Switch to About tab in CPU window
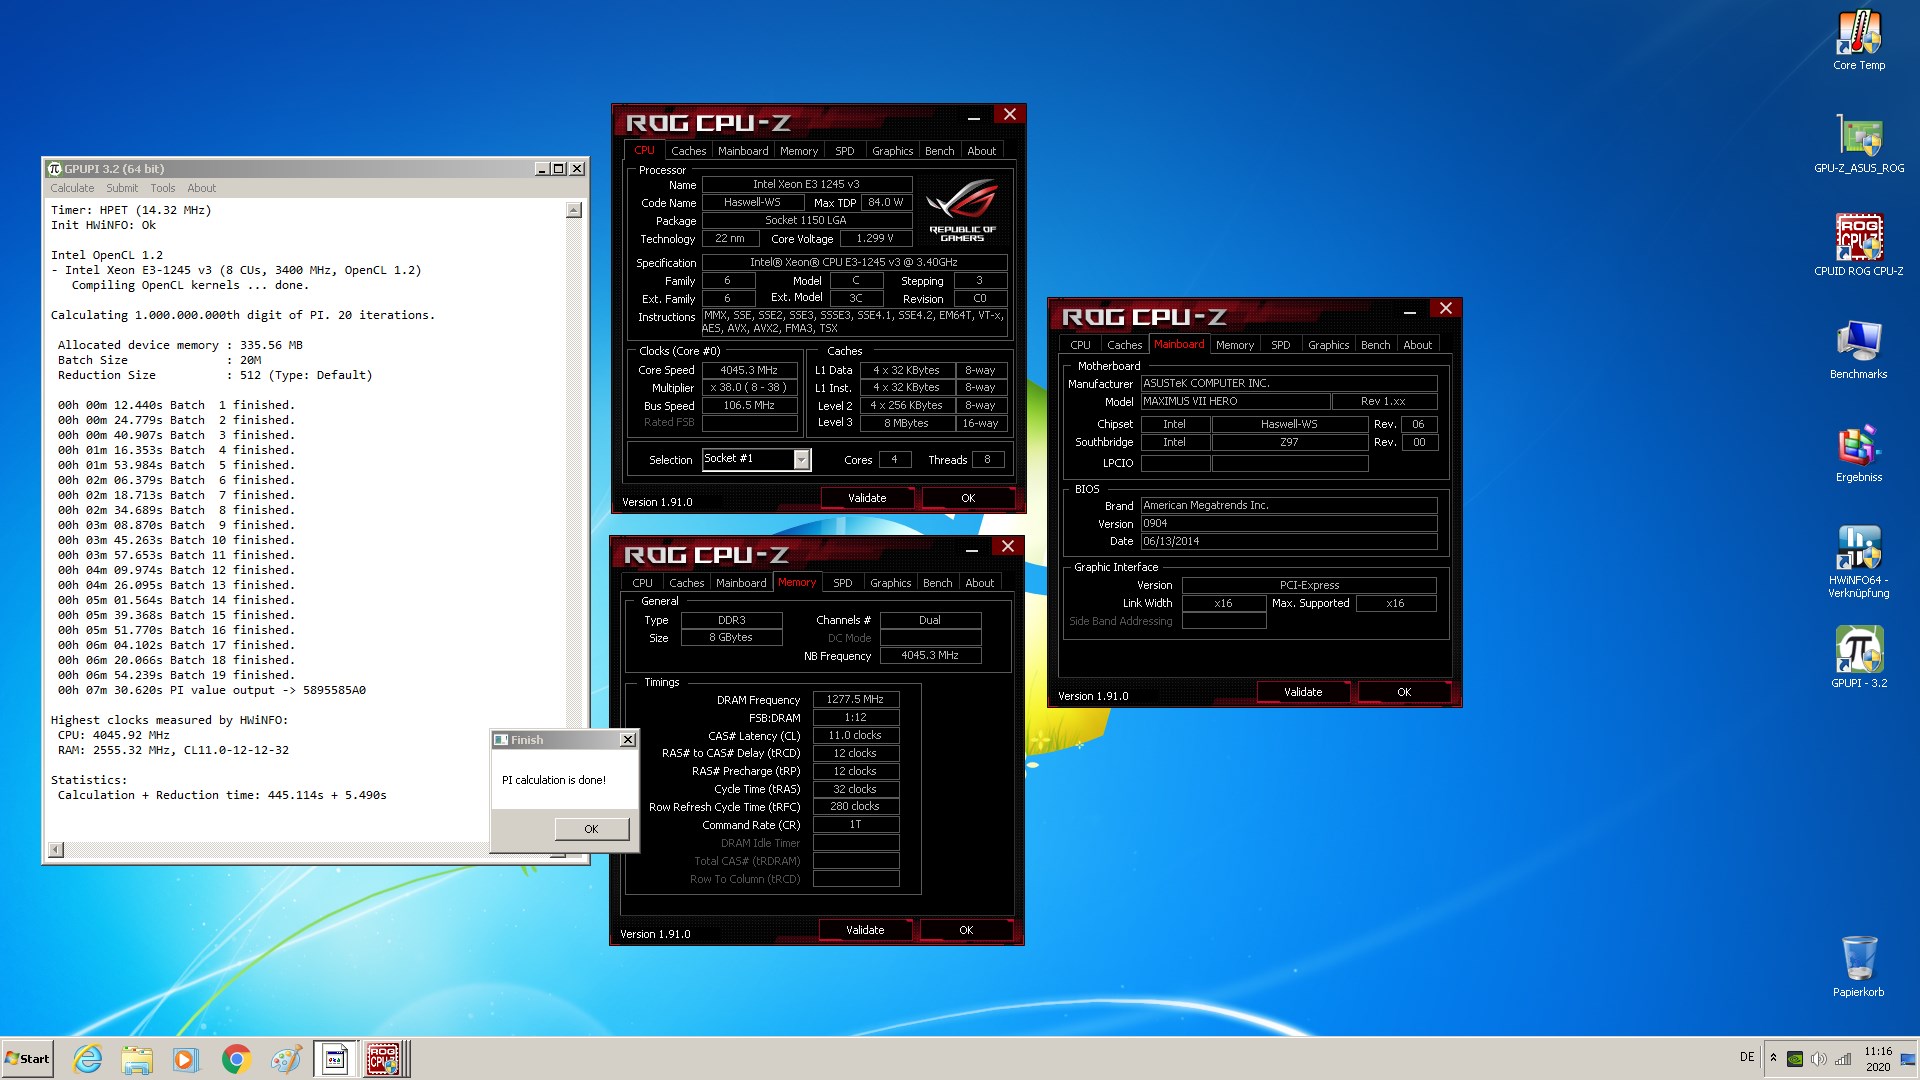Screen dimensions: 1920x1080 [982, 151]
